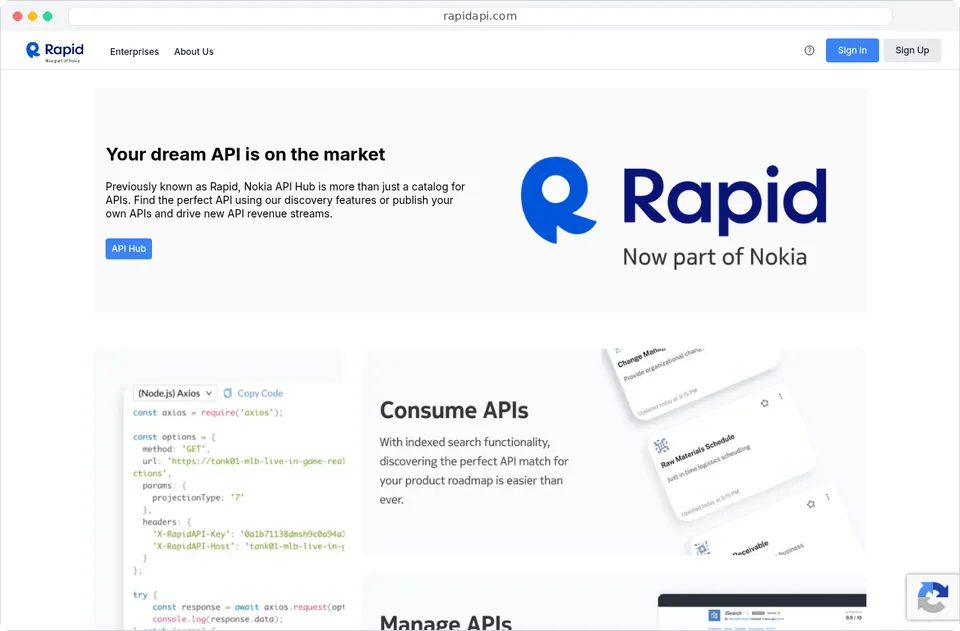
Task: Click the Sign In button
Action: pyautogui.click(x=852, y=50)
